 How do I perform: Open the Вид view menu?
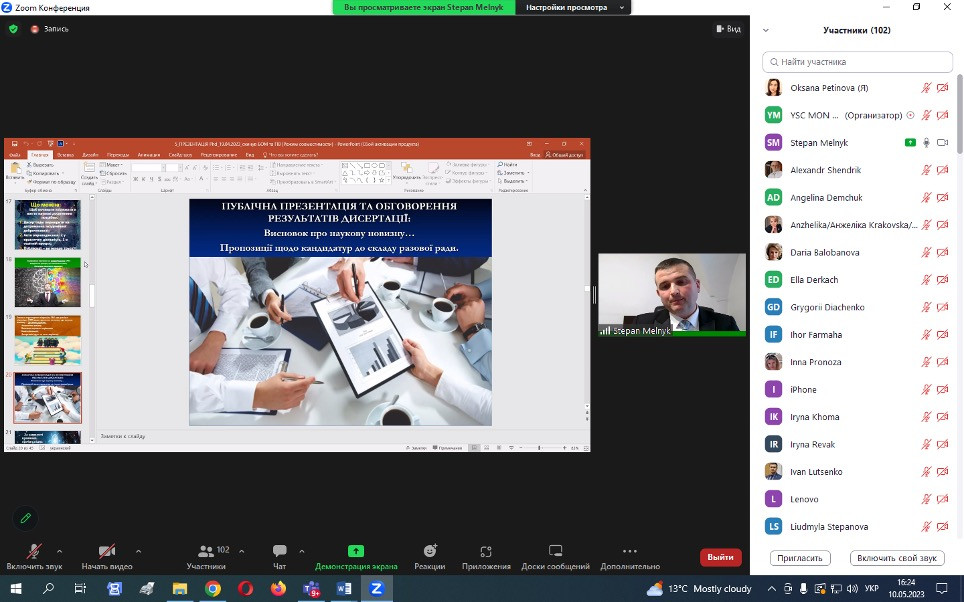click(729, 29)
